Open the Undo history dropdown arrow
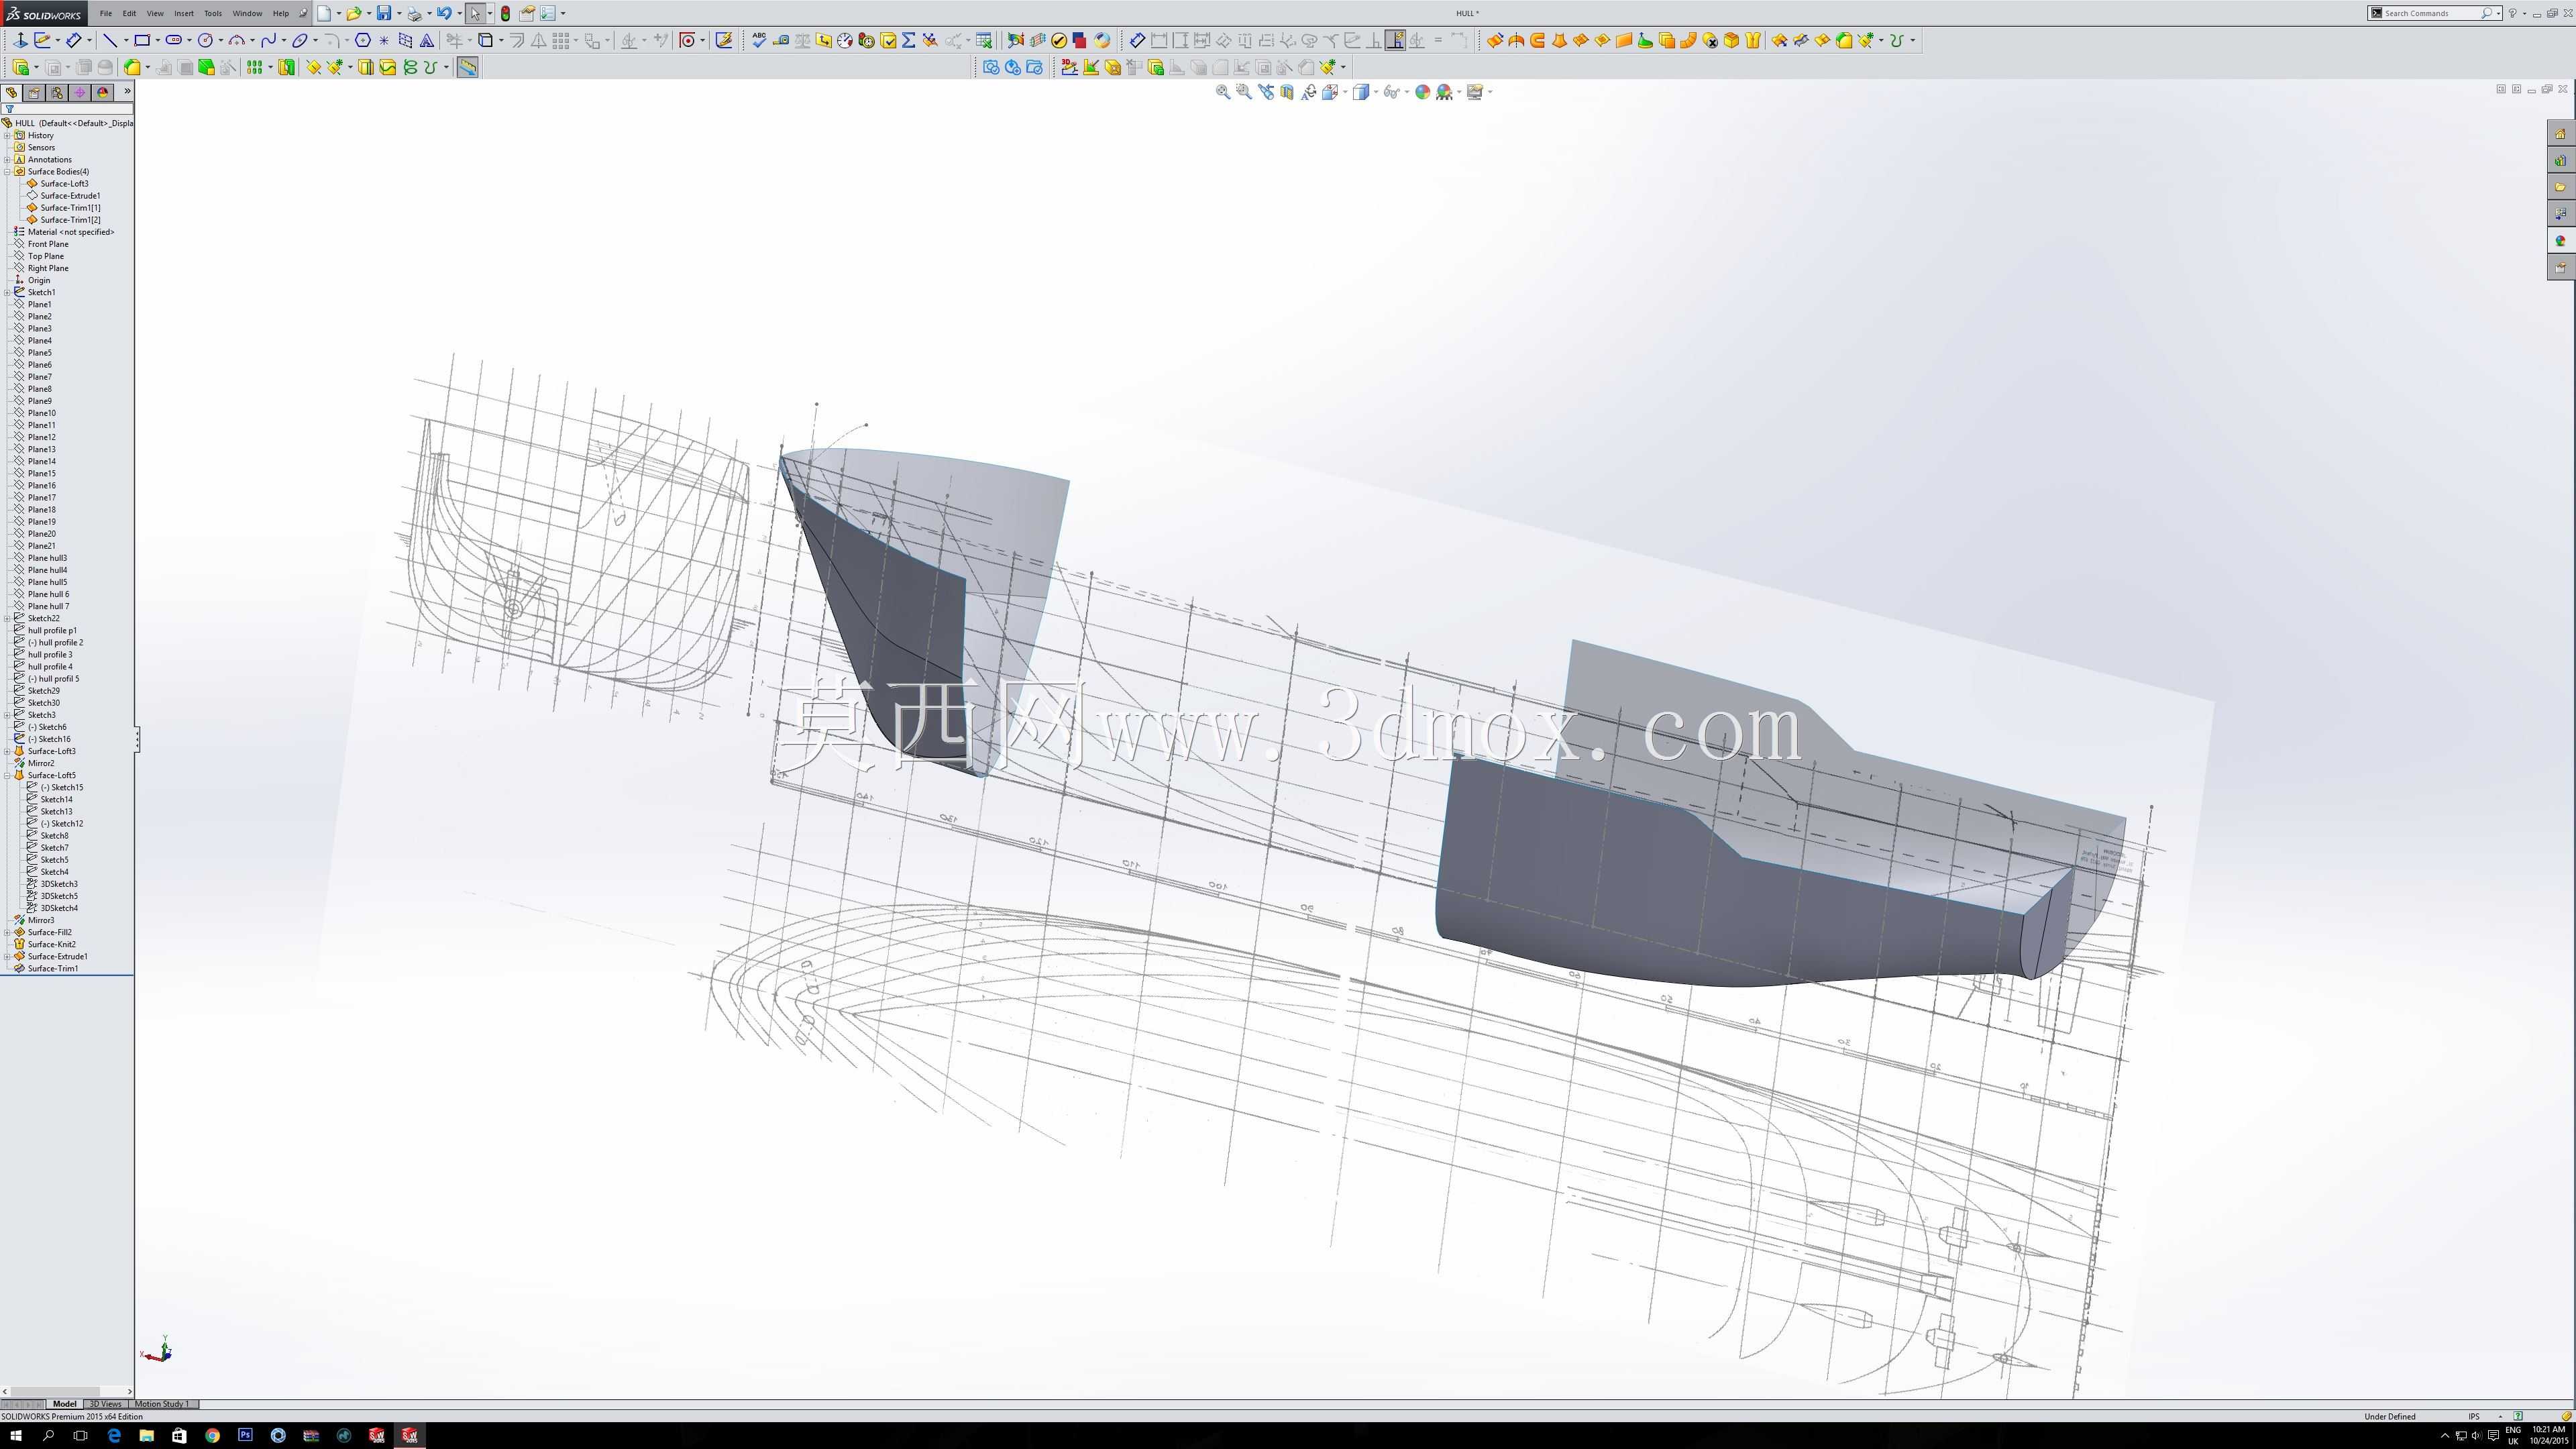 459,13
